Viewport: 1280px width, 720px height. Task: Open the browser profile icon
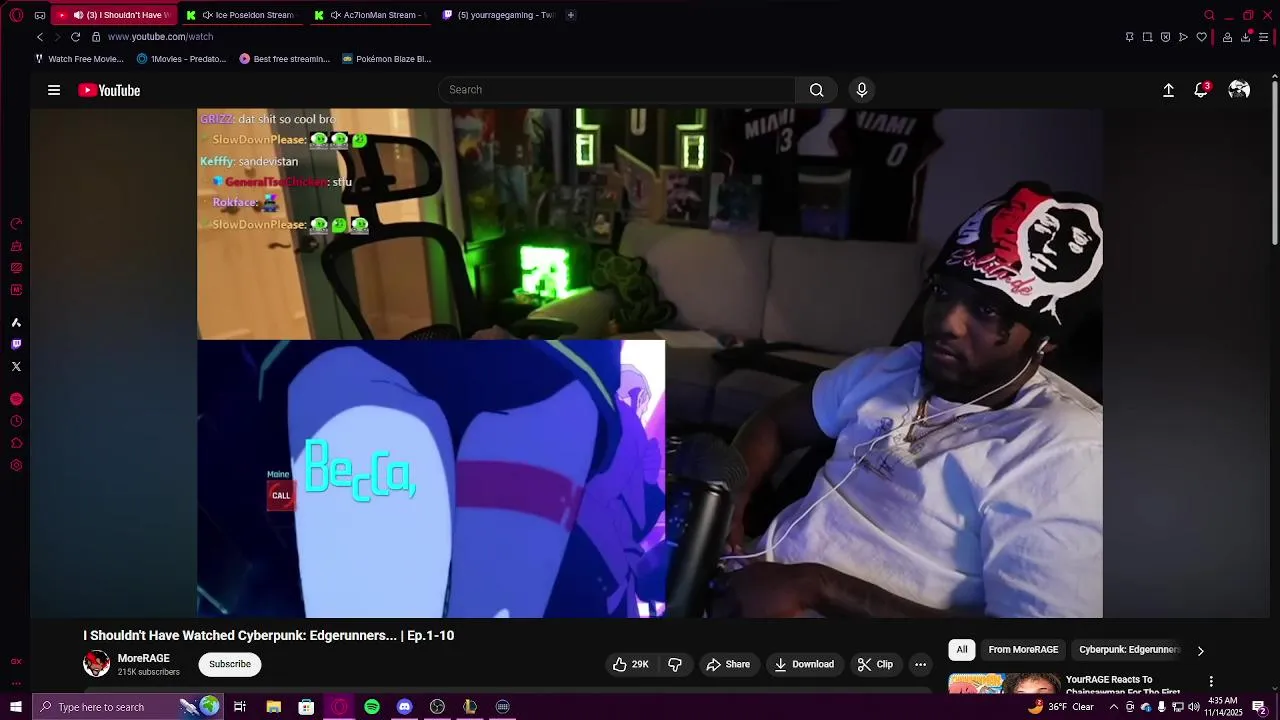click(x=1227, y=37)
